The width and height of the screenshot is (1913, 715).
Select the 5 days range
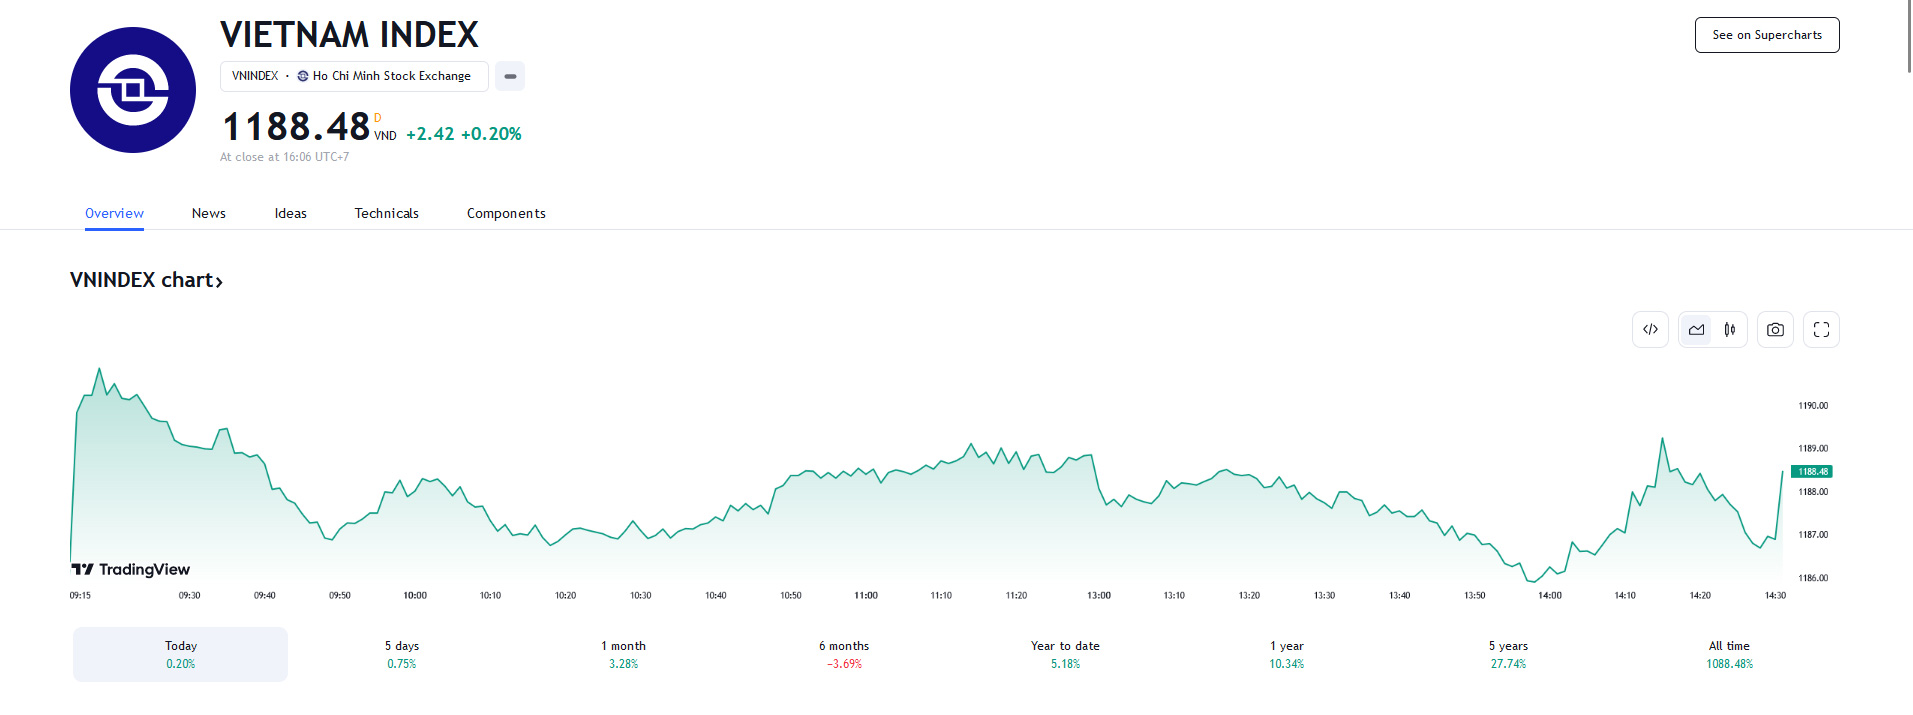coord(402,654)
